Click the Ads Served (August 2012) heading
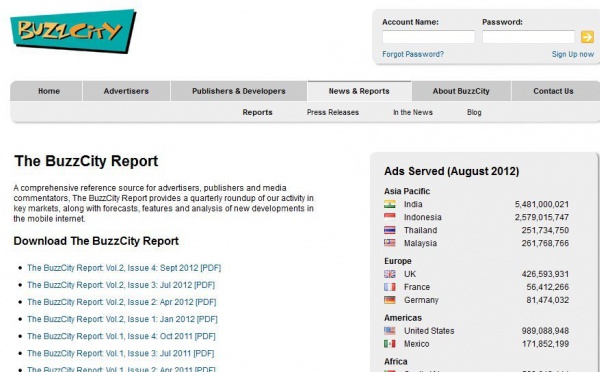This screenshot has width=600, height=372. pos(452,171)
